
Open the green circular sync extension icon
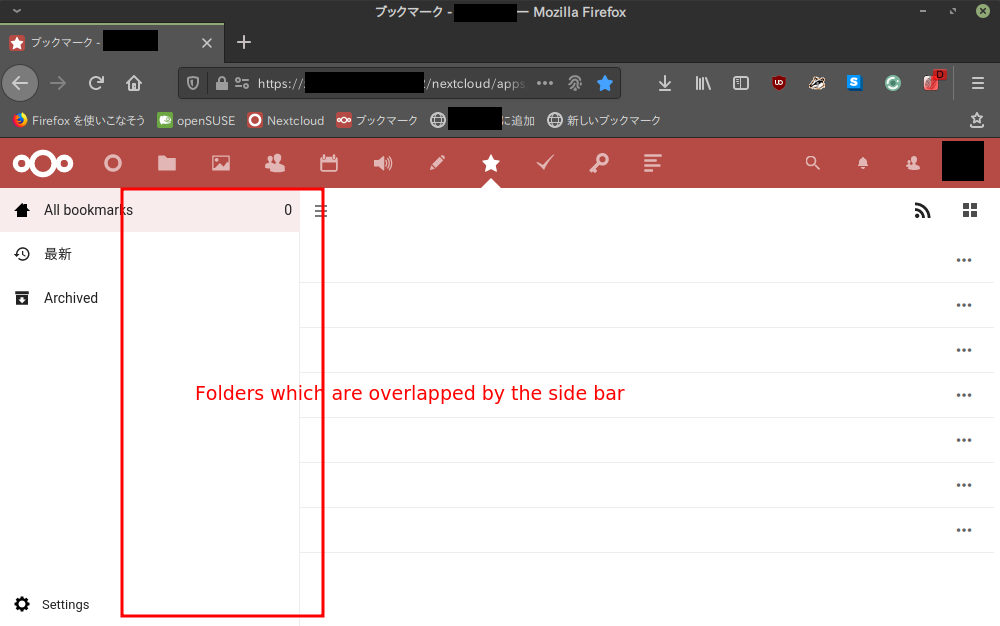pyautogui.click(x=892, y=83)
